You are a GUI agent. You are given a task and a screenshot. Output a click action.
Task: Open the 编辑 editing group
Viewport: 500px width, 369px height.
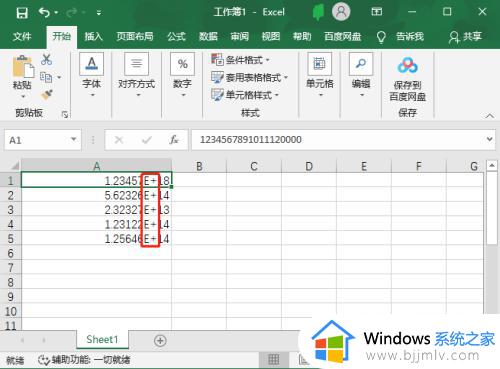point(361,76)
